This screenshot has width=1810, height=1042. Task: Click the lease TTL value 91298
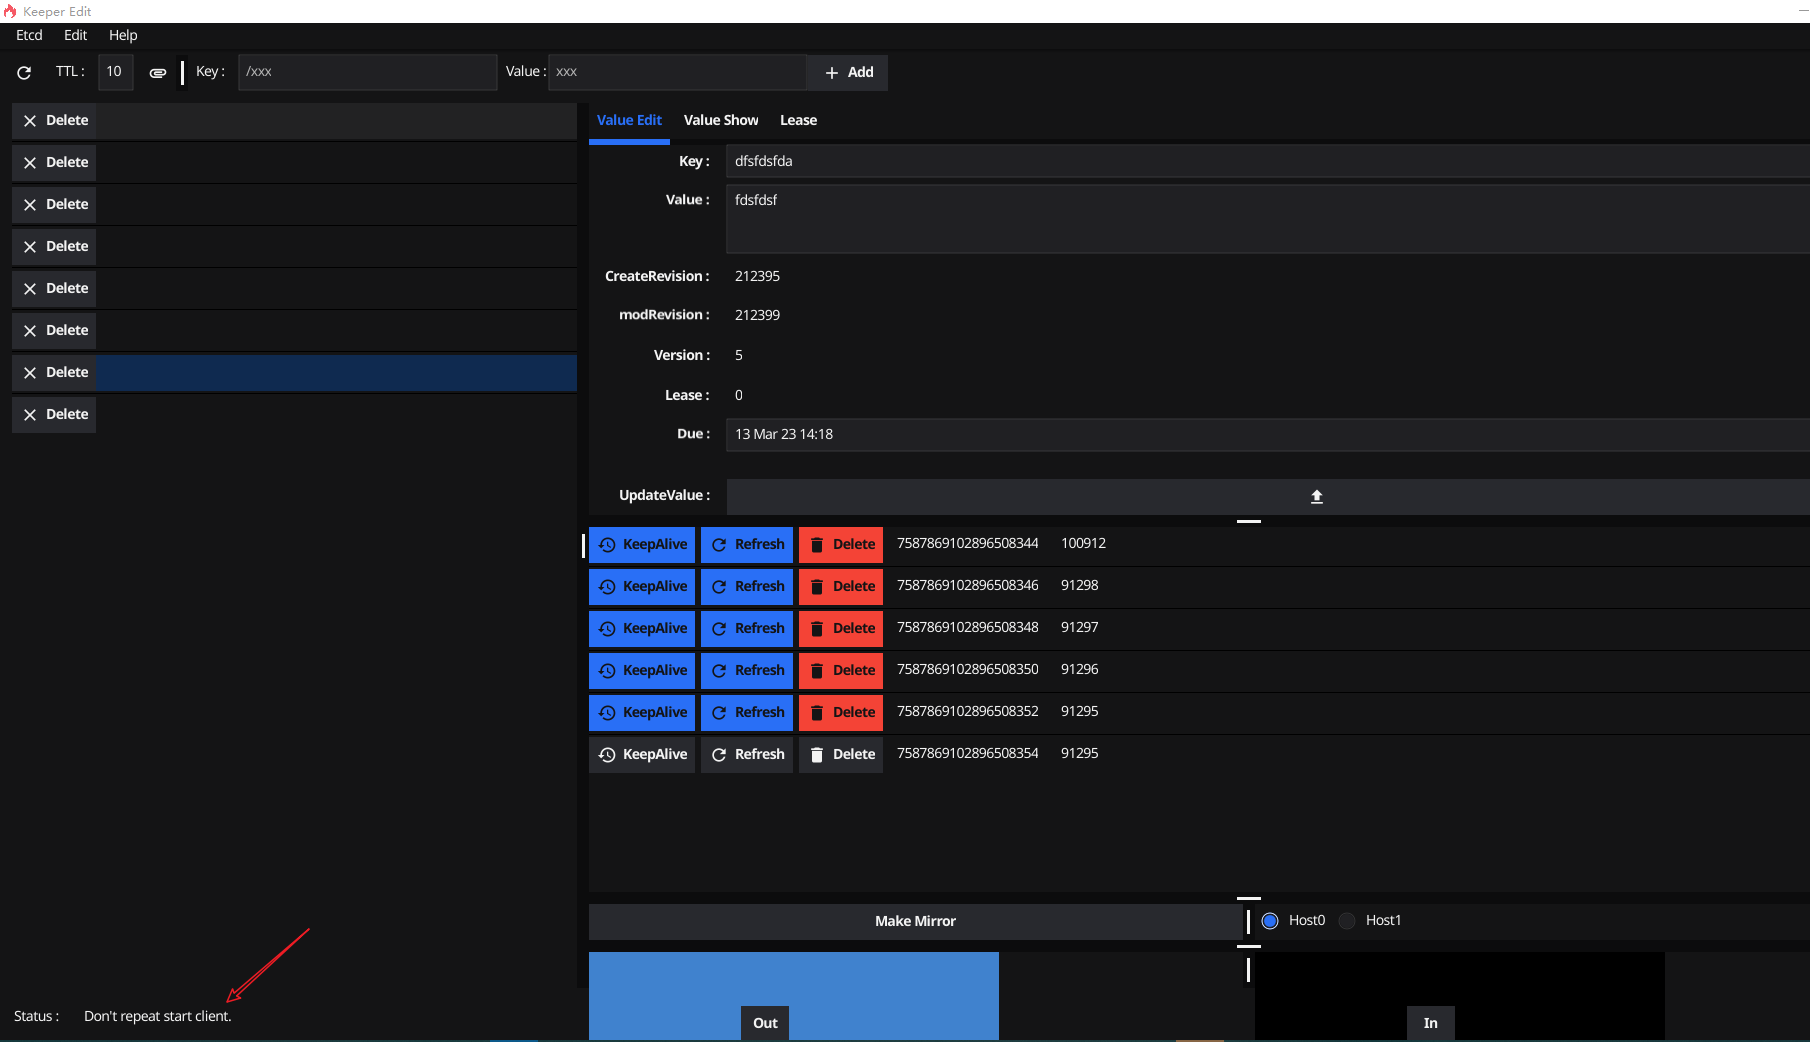point(1079,586)
